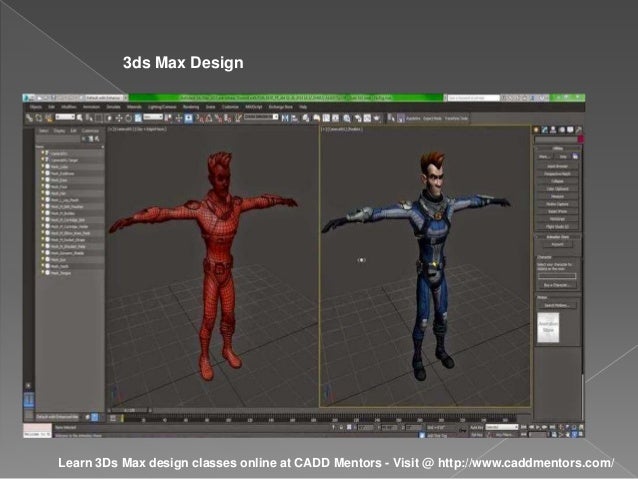This screenshot has width=638, height=479.
Task: Choose the Bind to Space Warp tool
Action: 49,118
